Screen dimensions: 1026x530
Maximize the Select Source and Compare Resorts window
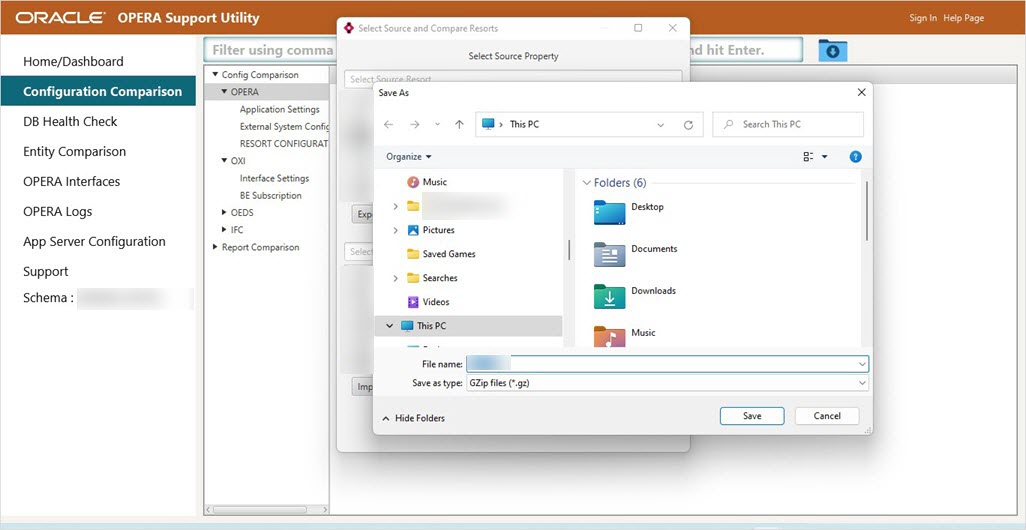(x=638, y=28)
